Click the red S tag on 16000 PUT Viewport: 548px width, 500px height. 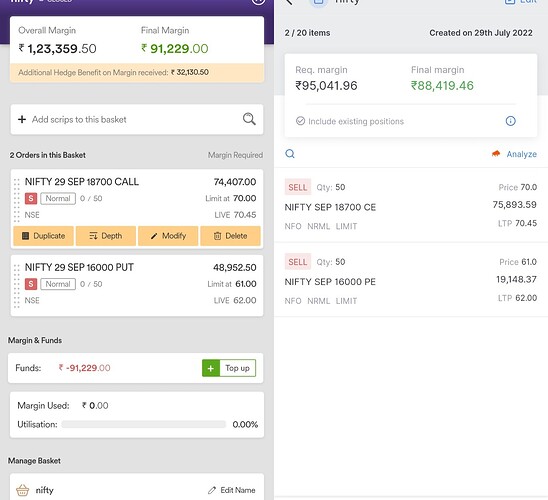click(31, 284)
